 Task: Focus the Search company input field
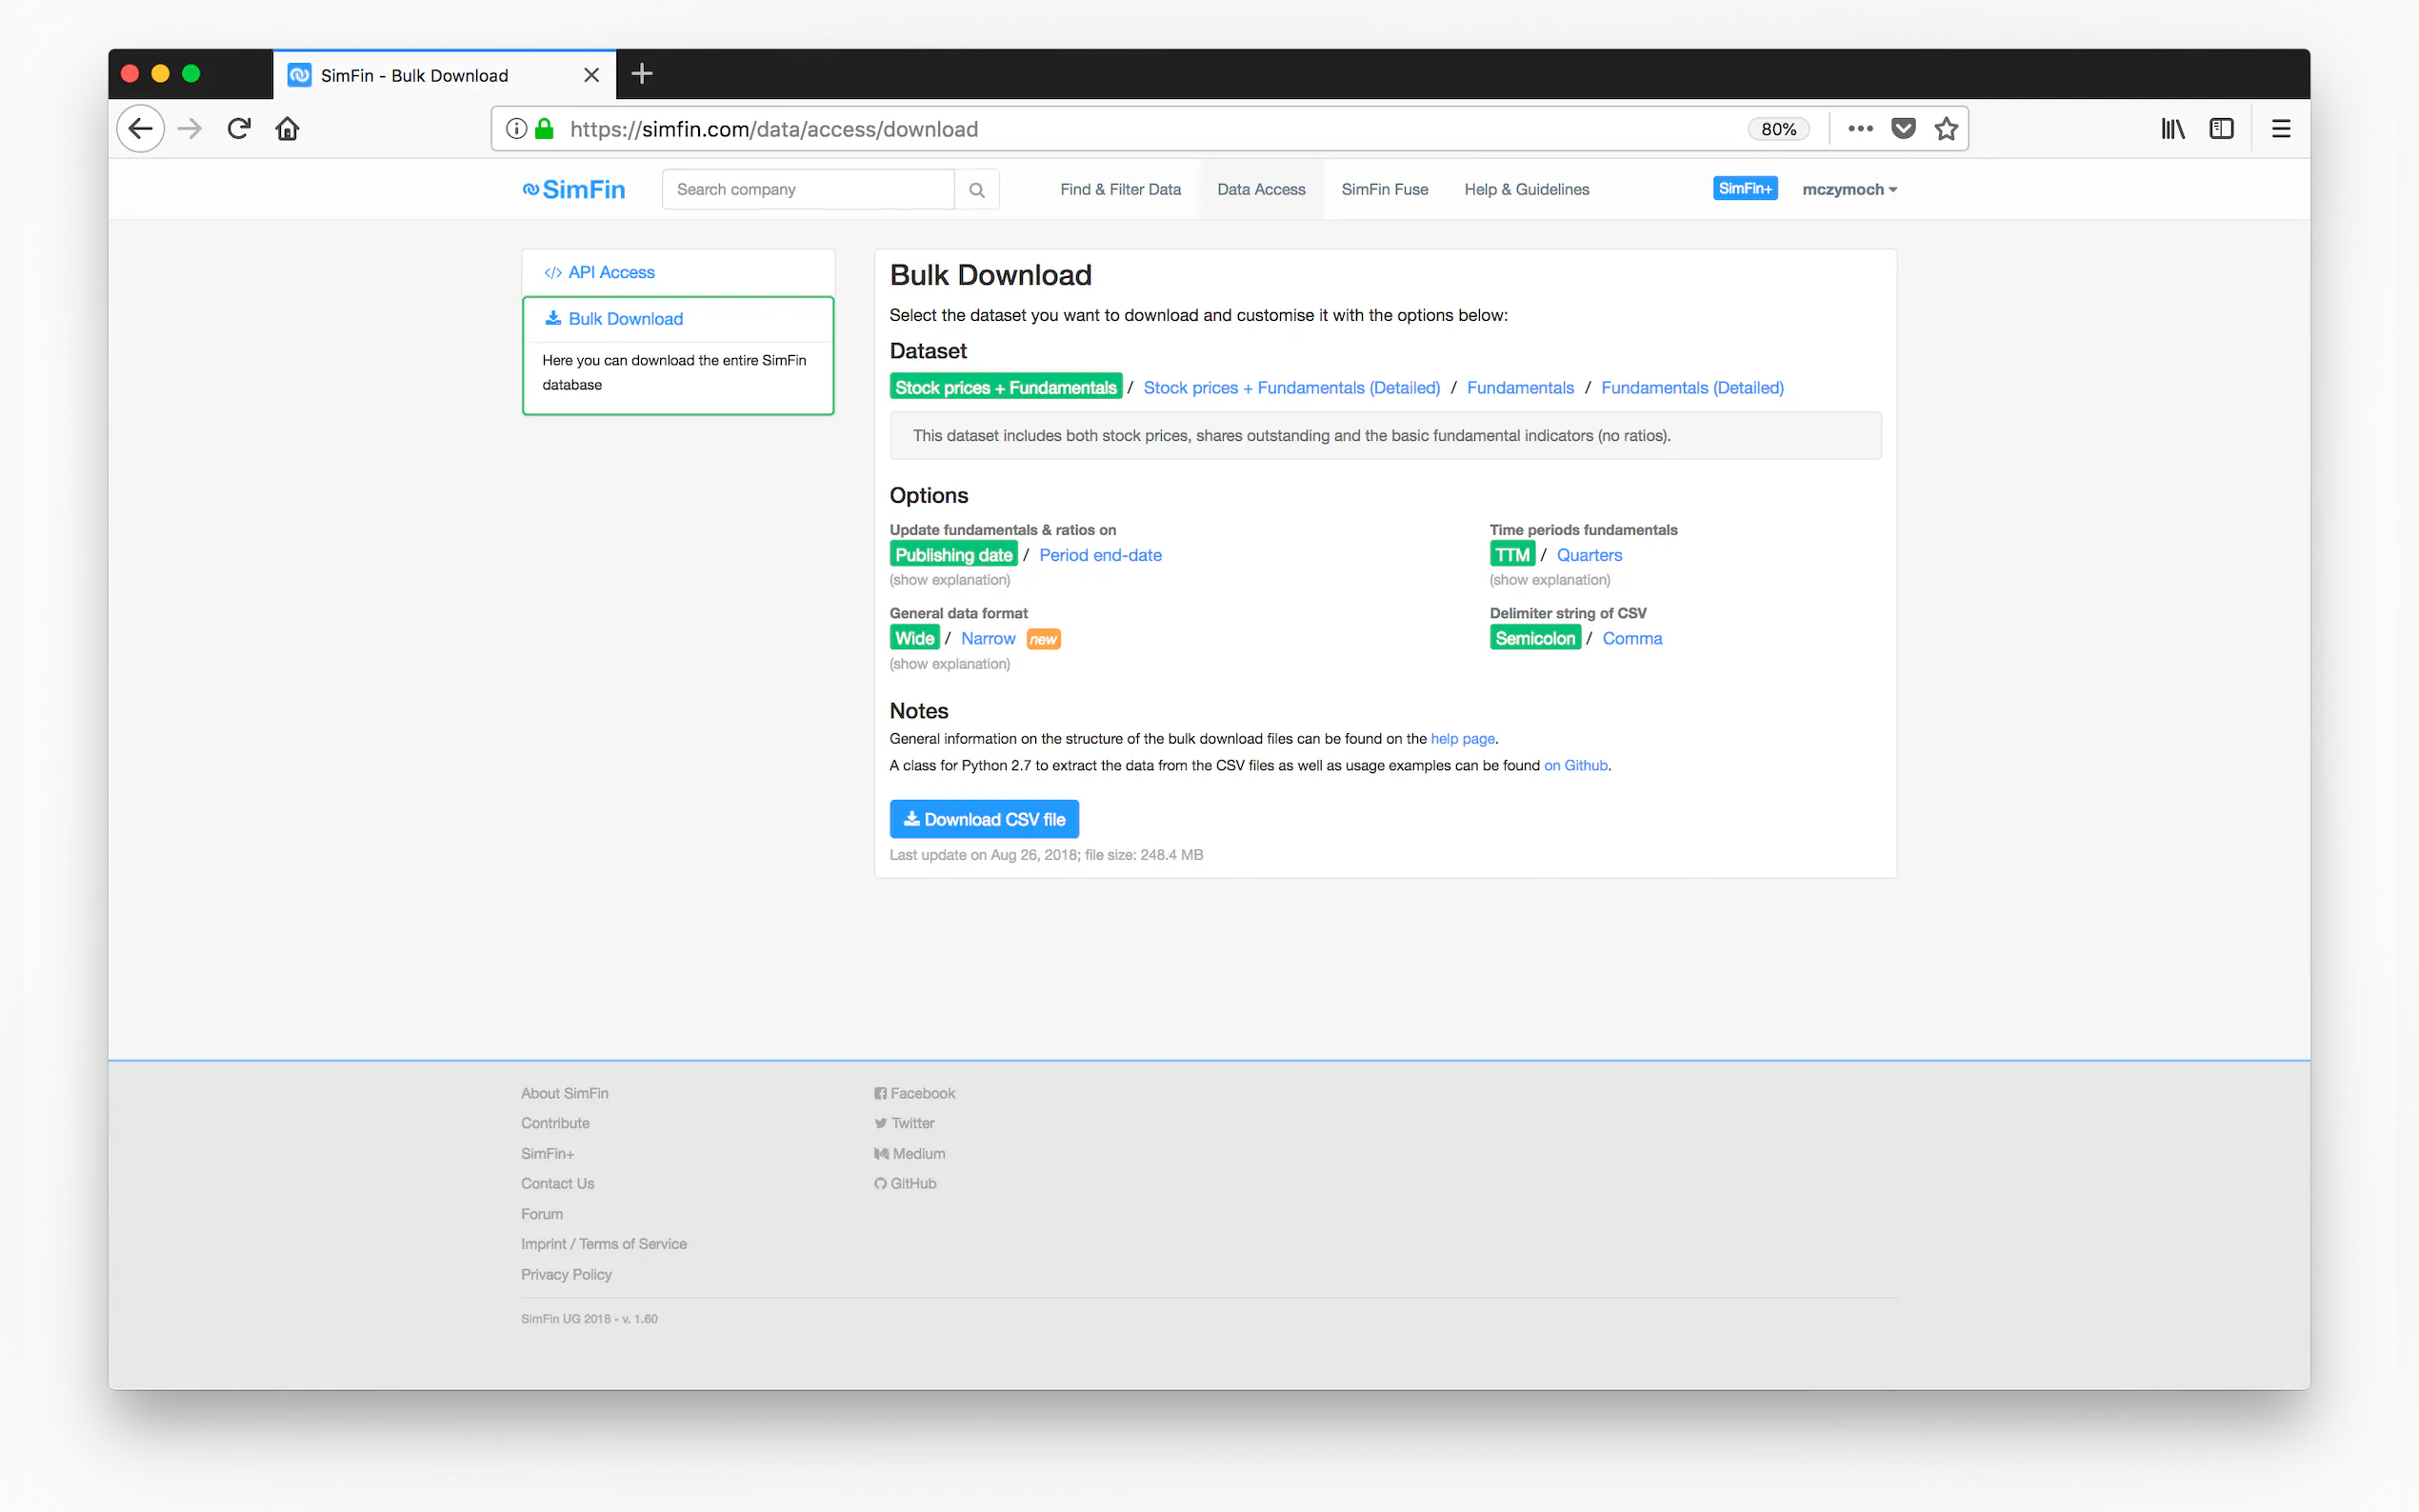(808, 190)
